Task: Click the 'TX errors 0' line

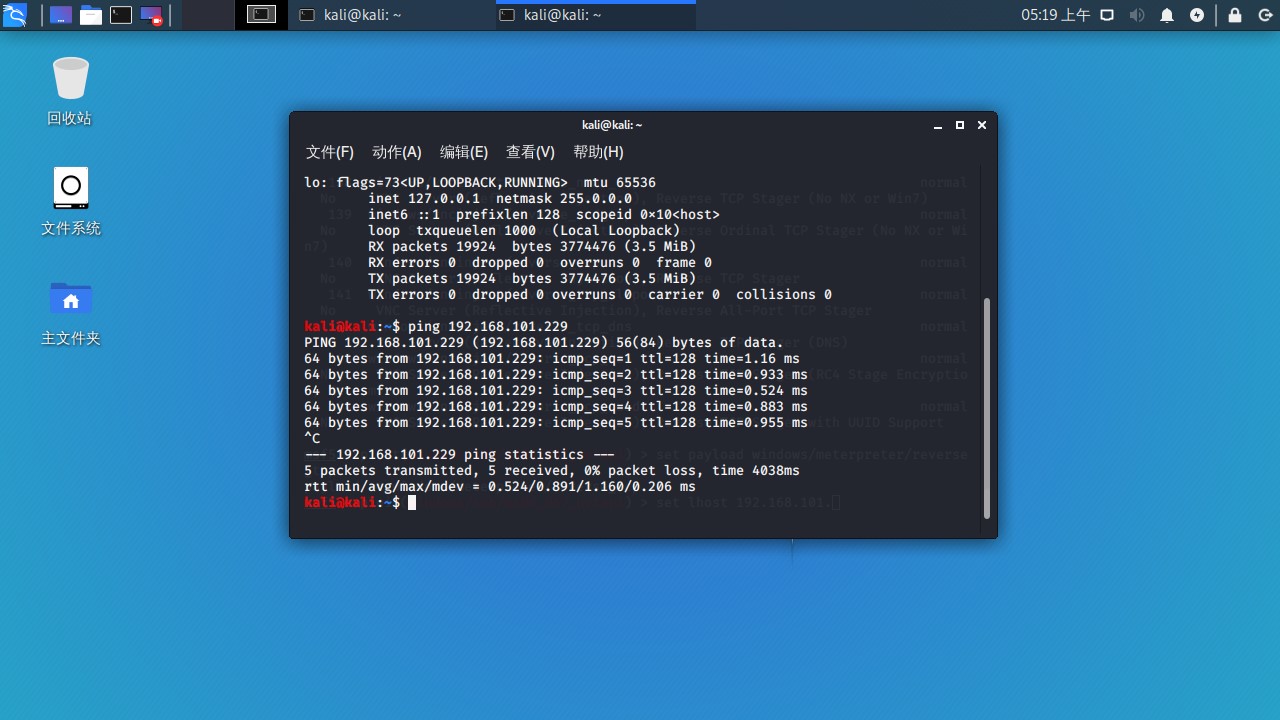Action: (600, 295)
